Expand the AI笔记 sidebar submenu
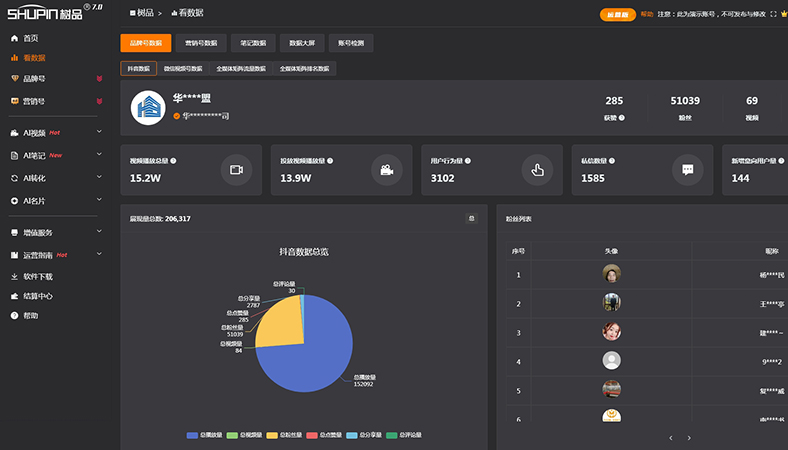This screenshot has width=788, height=450. tap(98, 155)
